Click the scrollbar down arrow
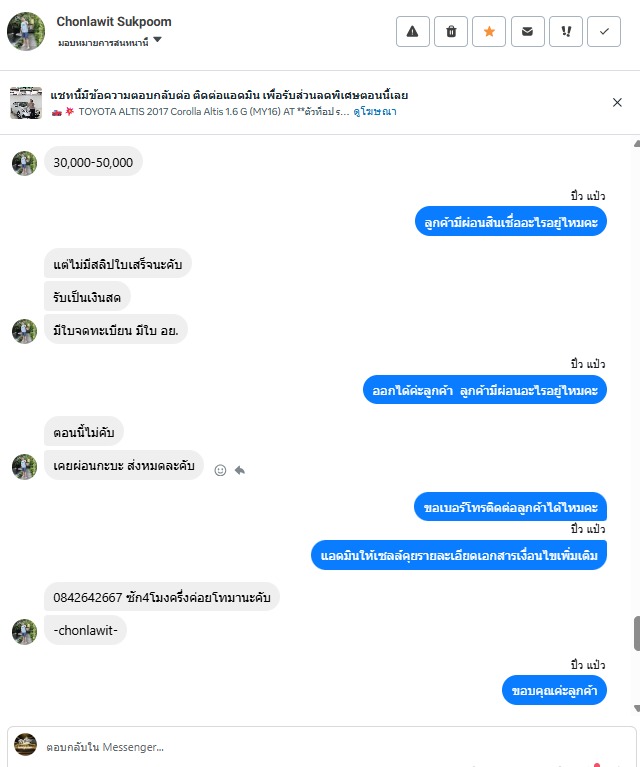640x767 pixels. pyautogui.click(x=637, y=708)
